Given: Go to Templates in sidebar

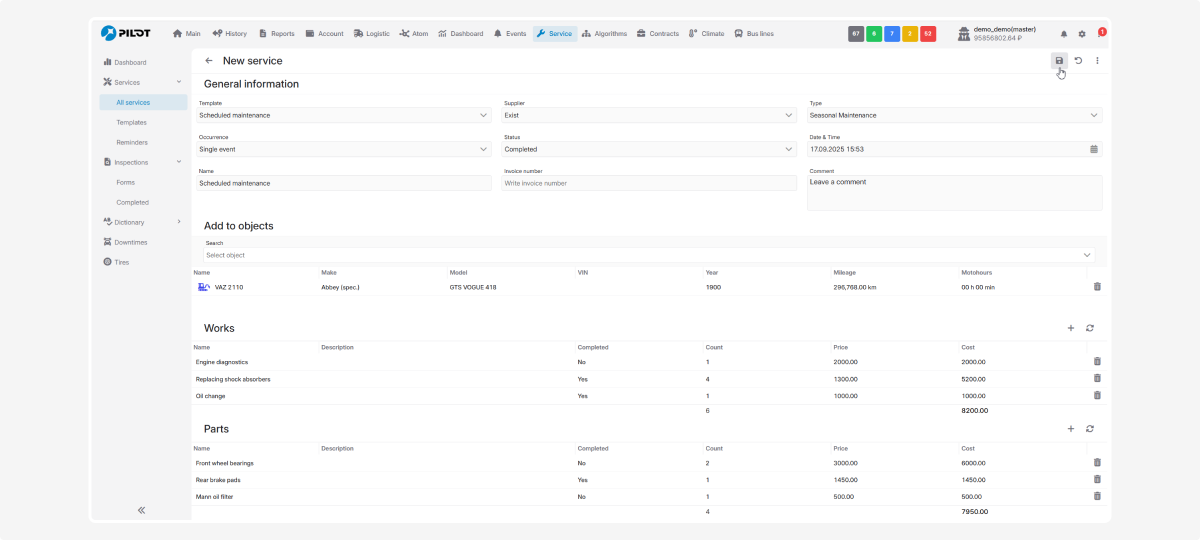Looking at the screenshot, I should coord(131,122).
